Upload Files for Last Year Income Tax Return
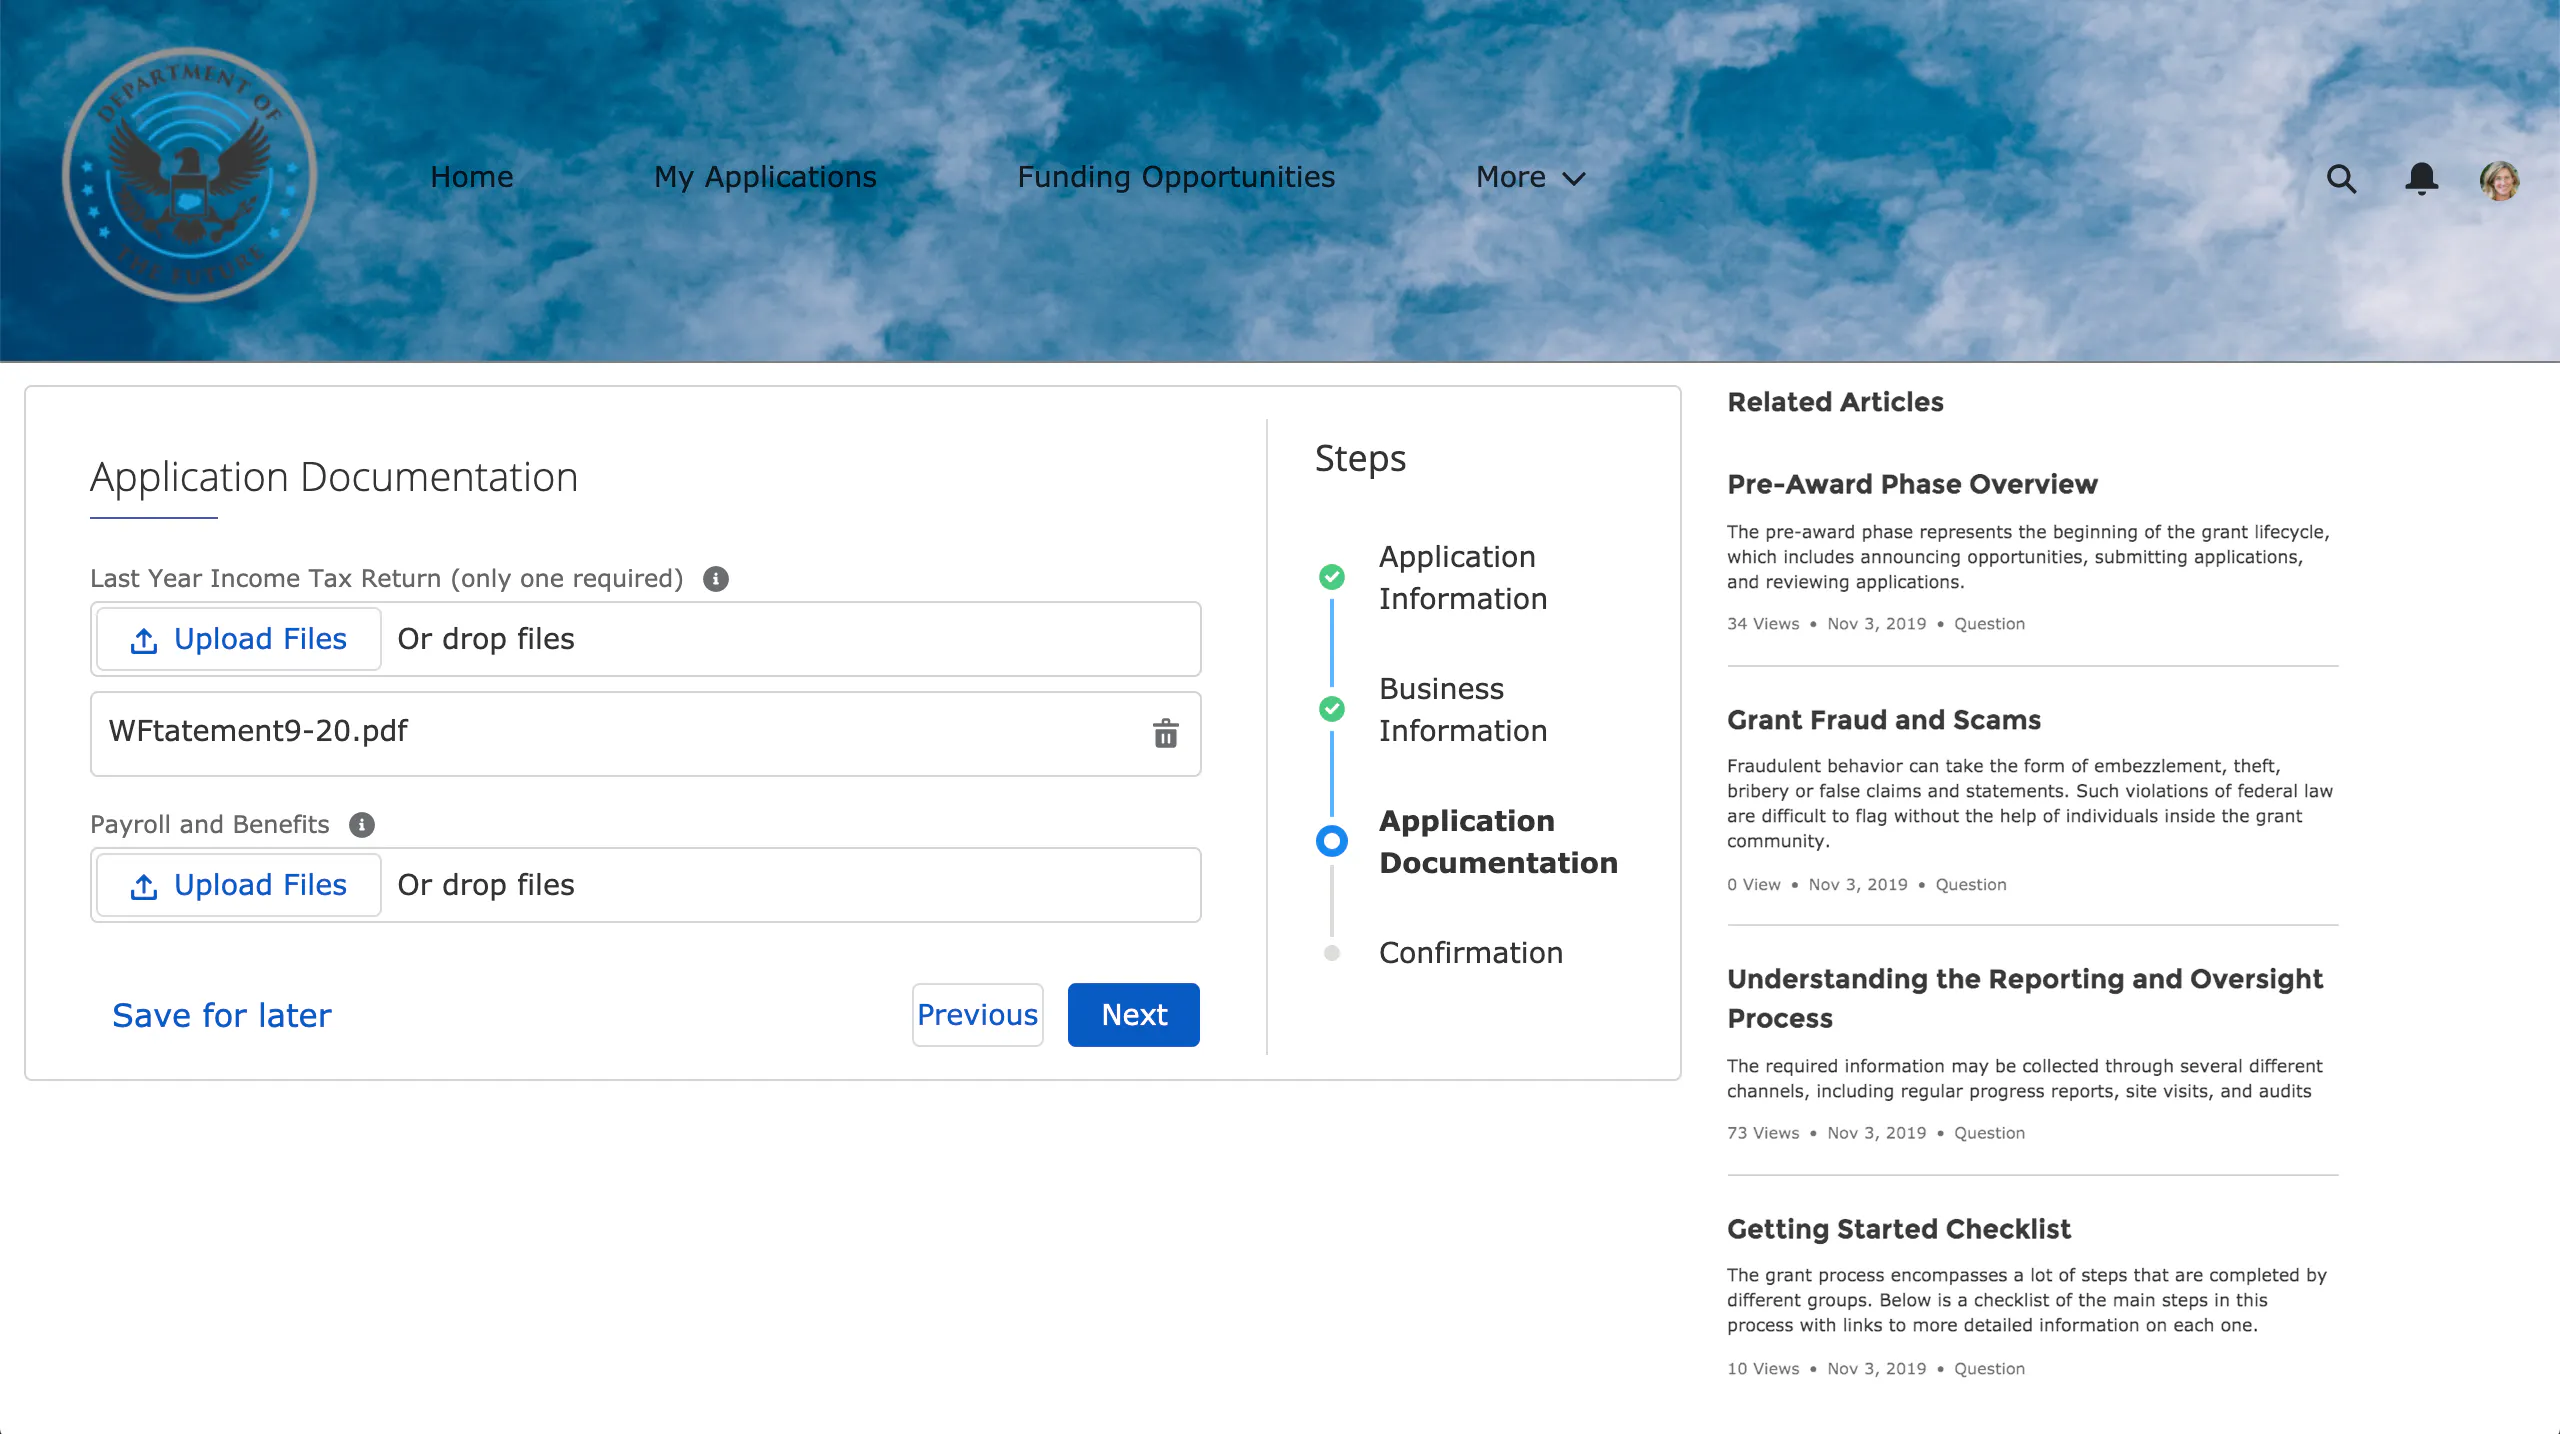The height and width of the screenshot is (1434, 2560). point(239,639)
